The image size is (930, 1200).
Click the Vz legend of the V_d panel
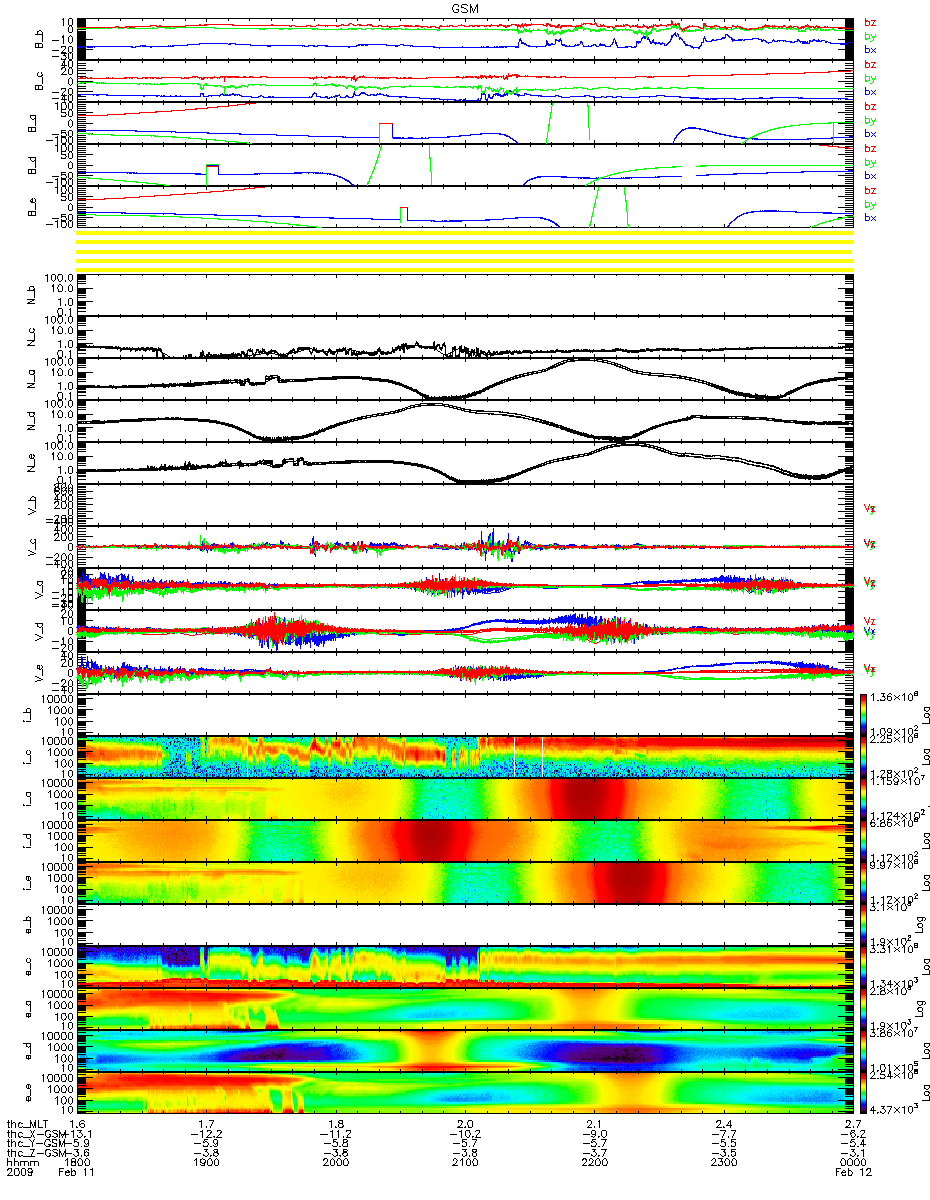[x=870, y=621]
